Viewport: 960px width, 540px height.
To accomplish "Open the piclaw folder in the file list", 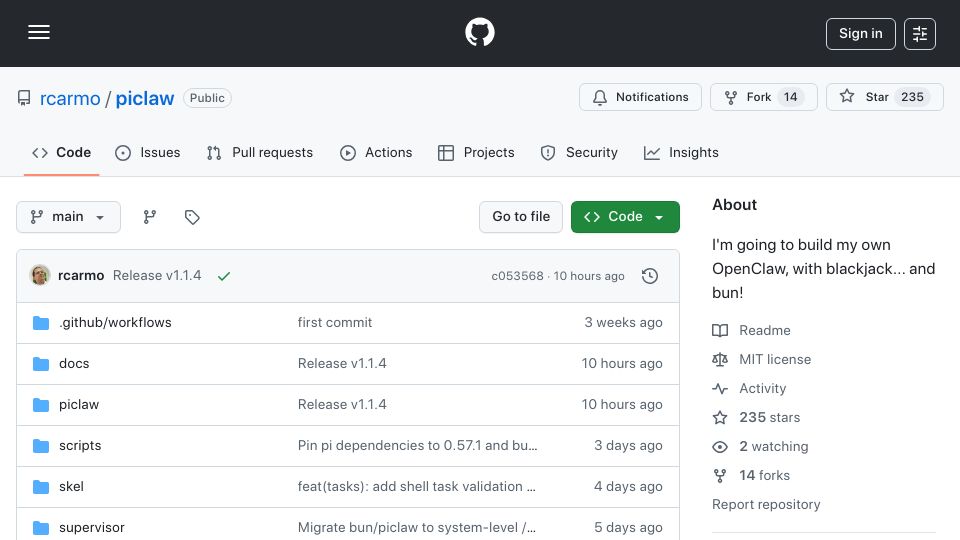I will click(x=79, y=405).
